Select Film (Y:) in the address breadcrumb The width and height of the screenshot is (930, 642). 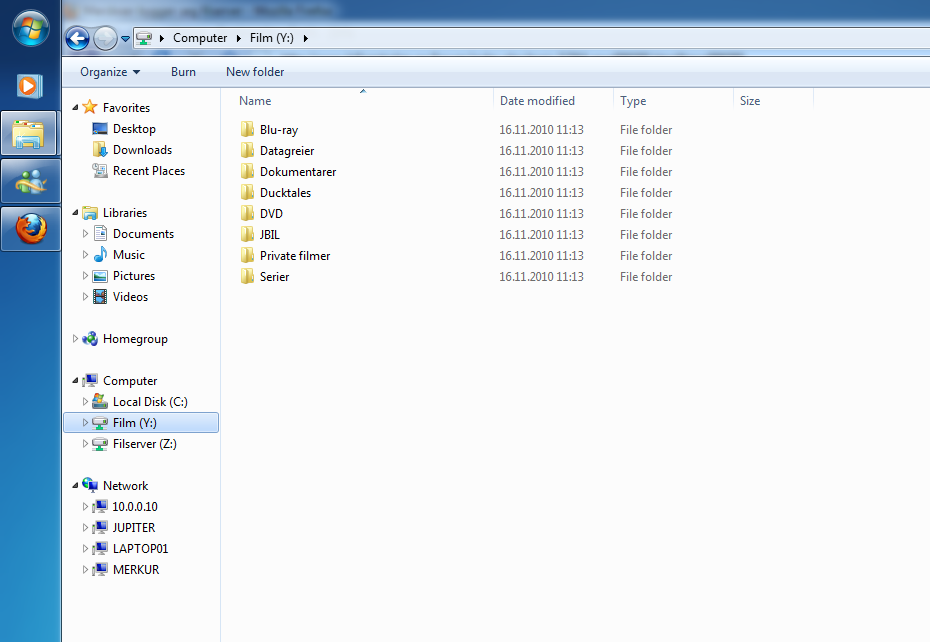click(272, 38)
